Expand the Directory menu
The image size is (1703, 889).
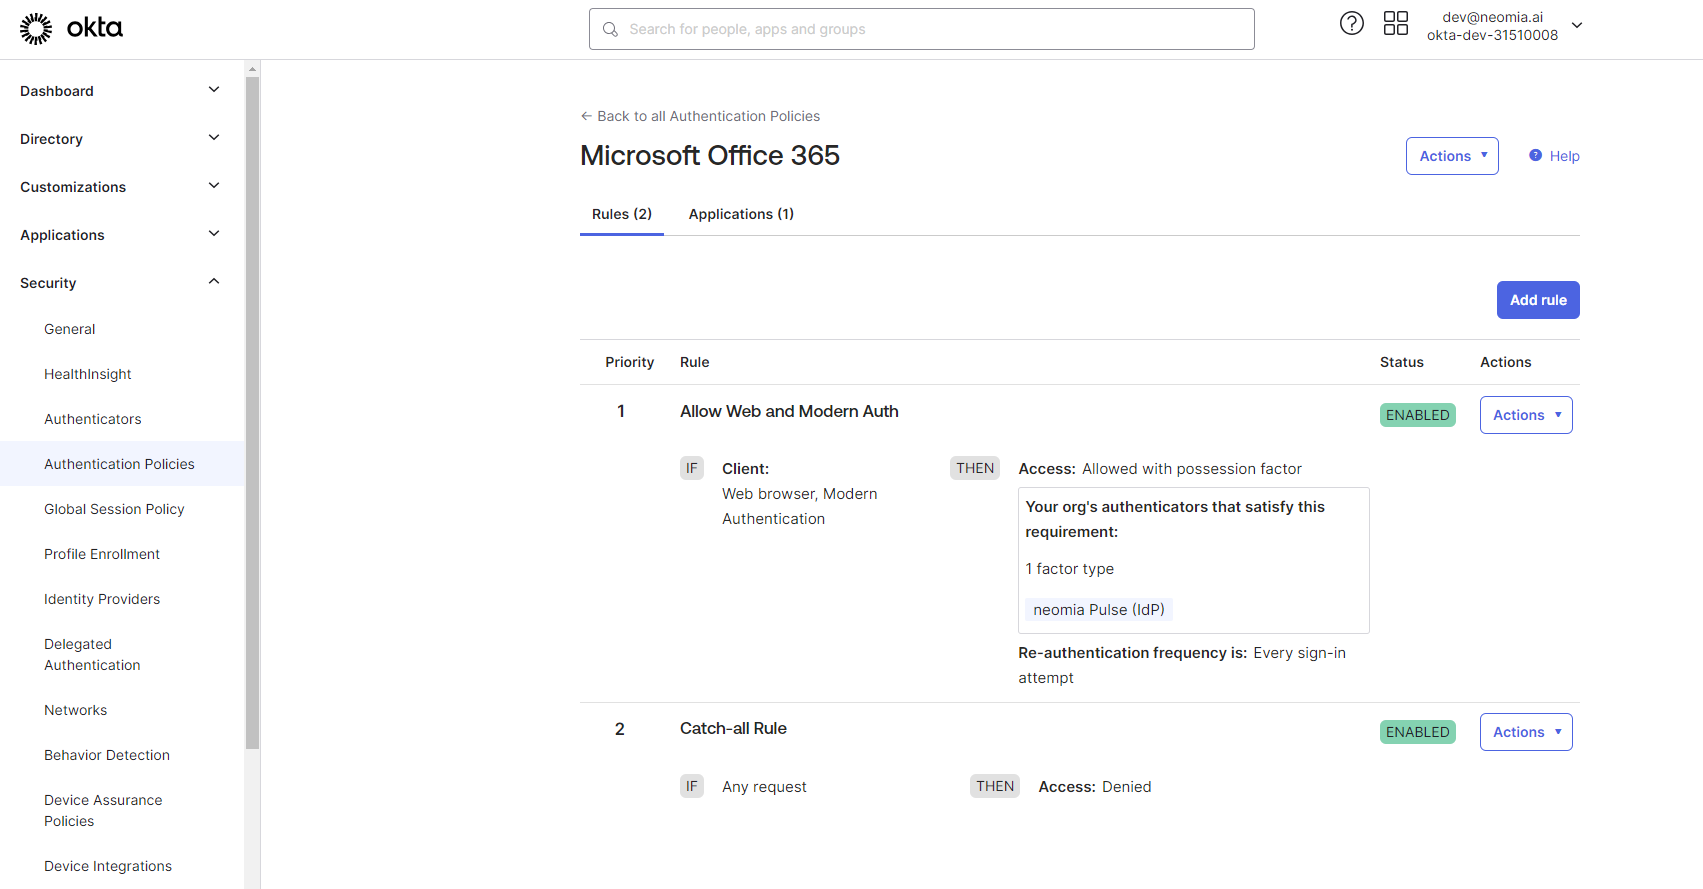tap(121, 139)
